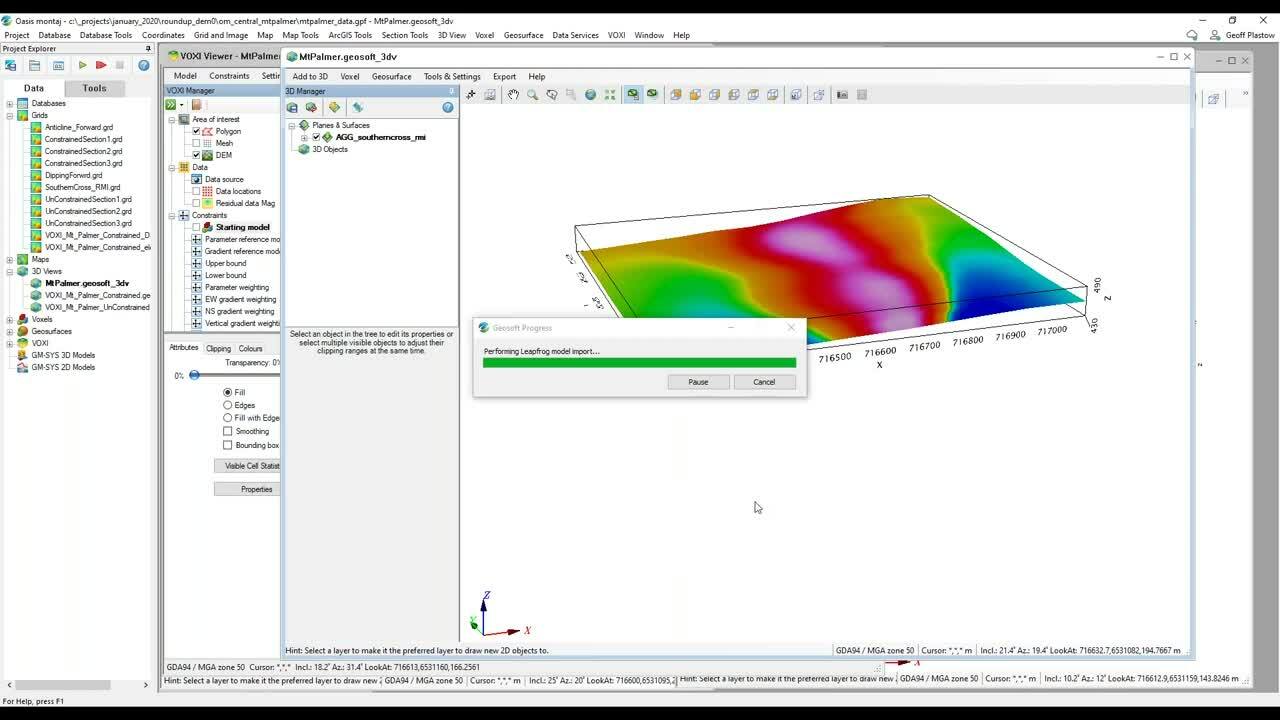Expand the Maps node in Project Explorer
1280x720 pixels.
coord(10,259)
